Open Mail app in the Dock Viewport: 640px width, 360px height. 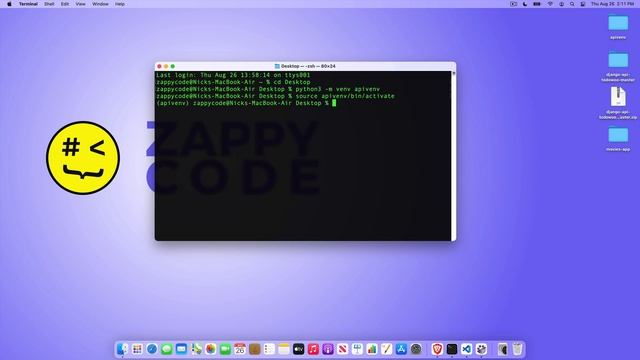pyautogui.click(x=181, y=349)
